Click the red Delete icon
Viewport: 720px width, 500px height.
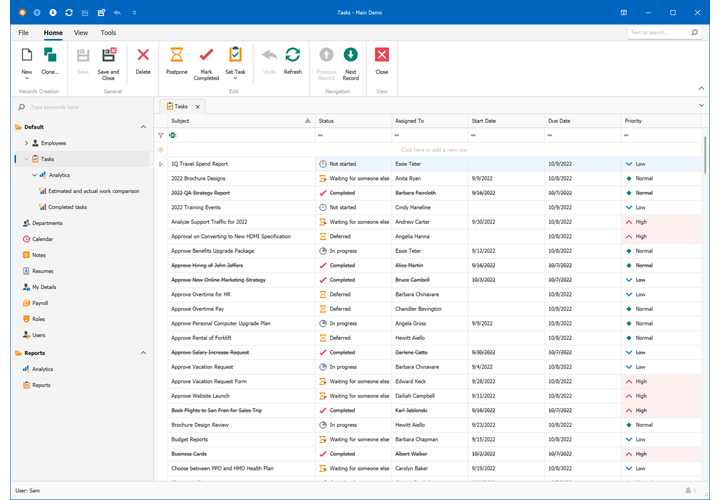coord(143,56)
